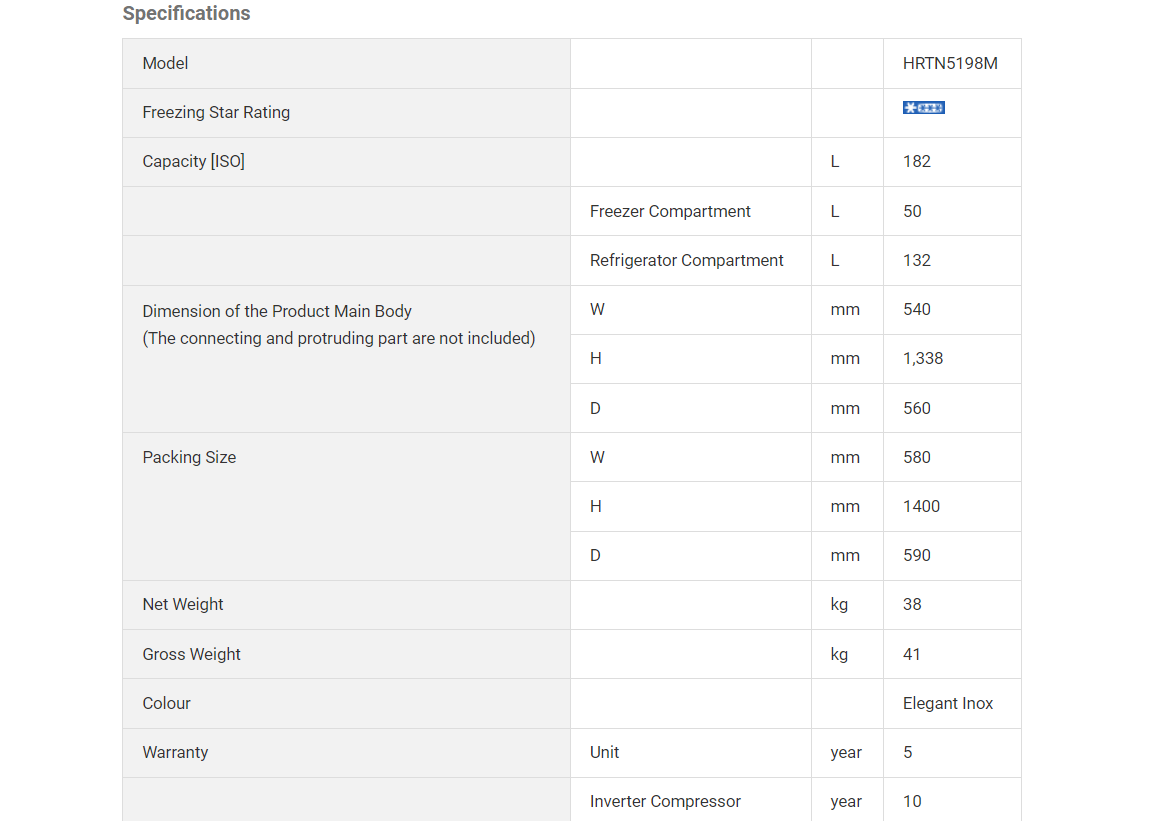Viewport: 1152px width, 821px height.
Task: Click the Freezer Compartment cell
Action: [x=670, y=211]
